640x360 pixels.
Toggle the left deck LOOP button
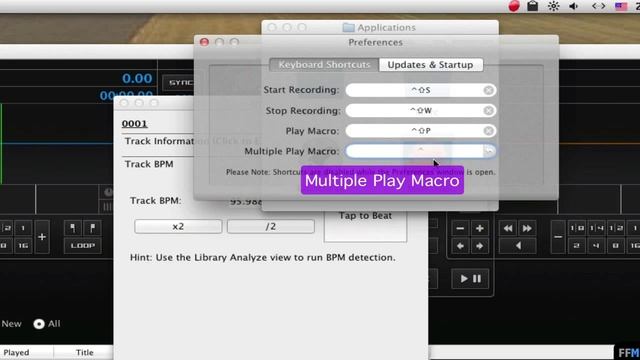83,246
